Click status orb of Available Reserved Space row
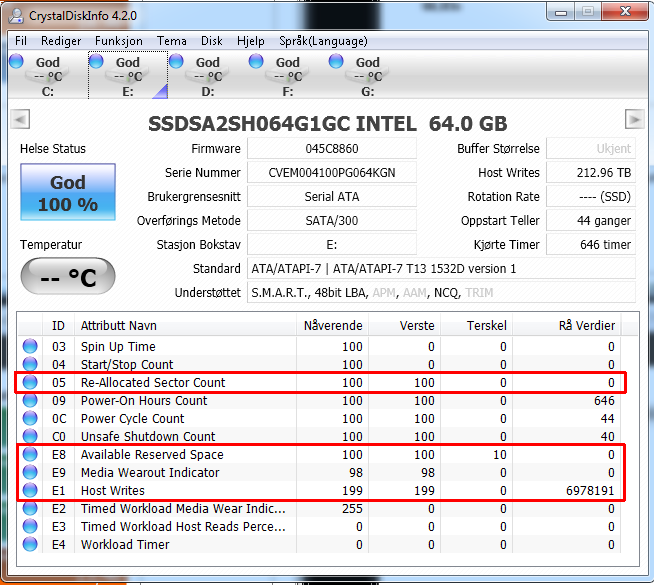 click(30, 454)
